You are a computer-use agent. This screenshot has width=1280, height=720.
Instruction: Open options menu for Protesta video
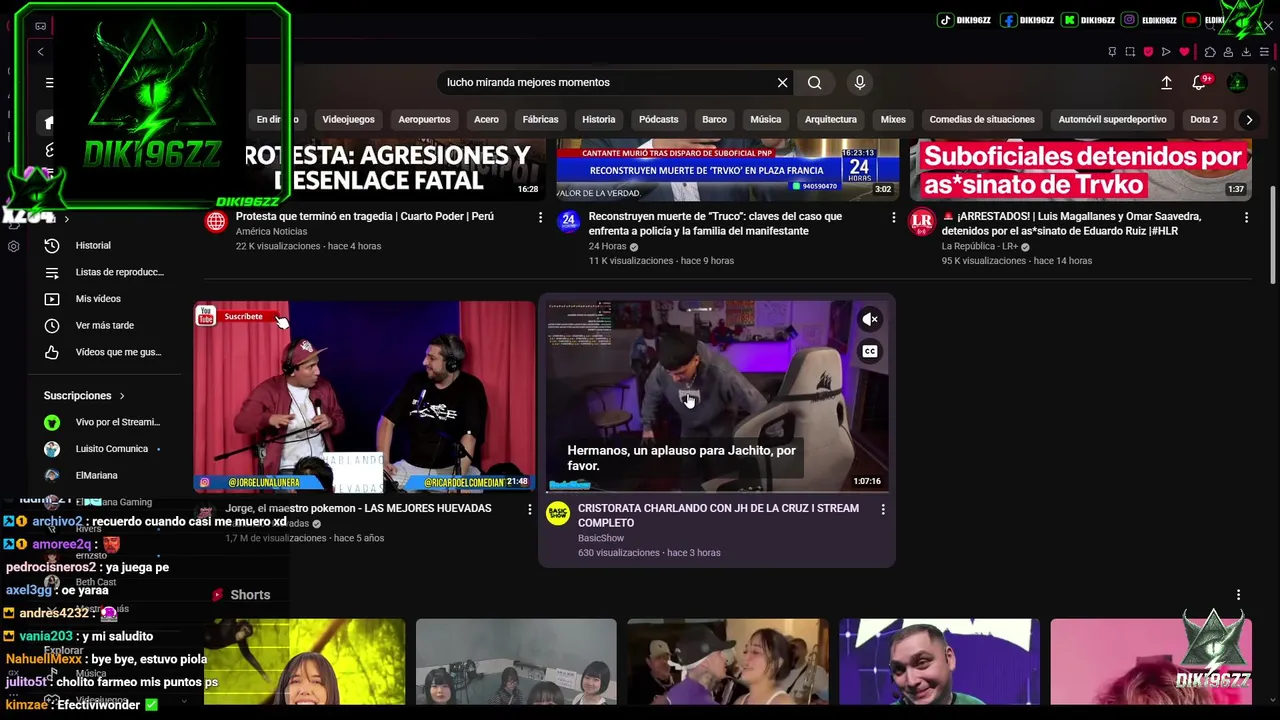click(541, 217)
